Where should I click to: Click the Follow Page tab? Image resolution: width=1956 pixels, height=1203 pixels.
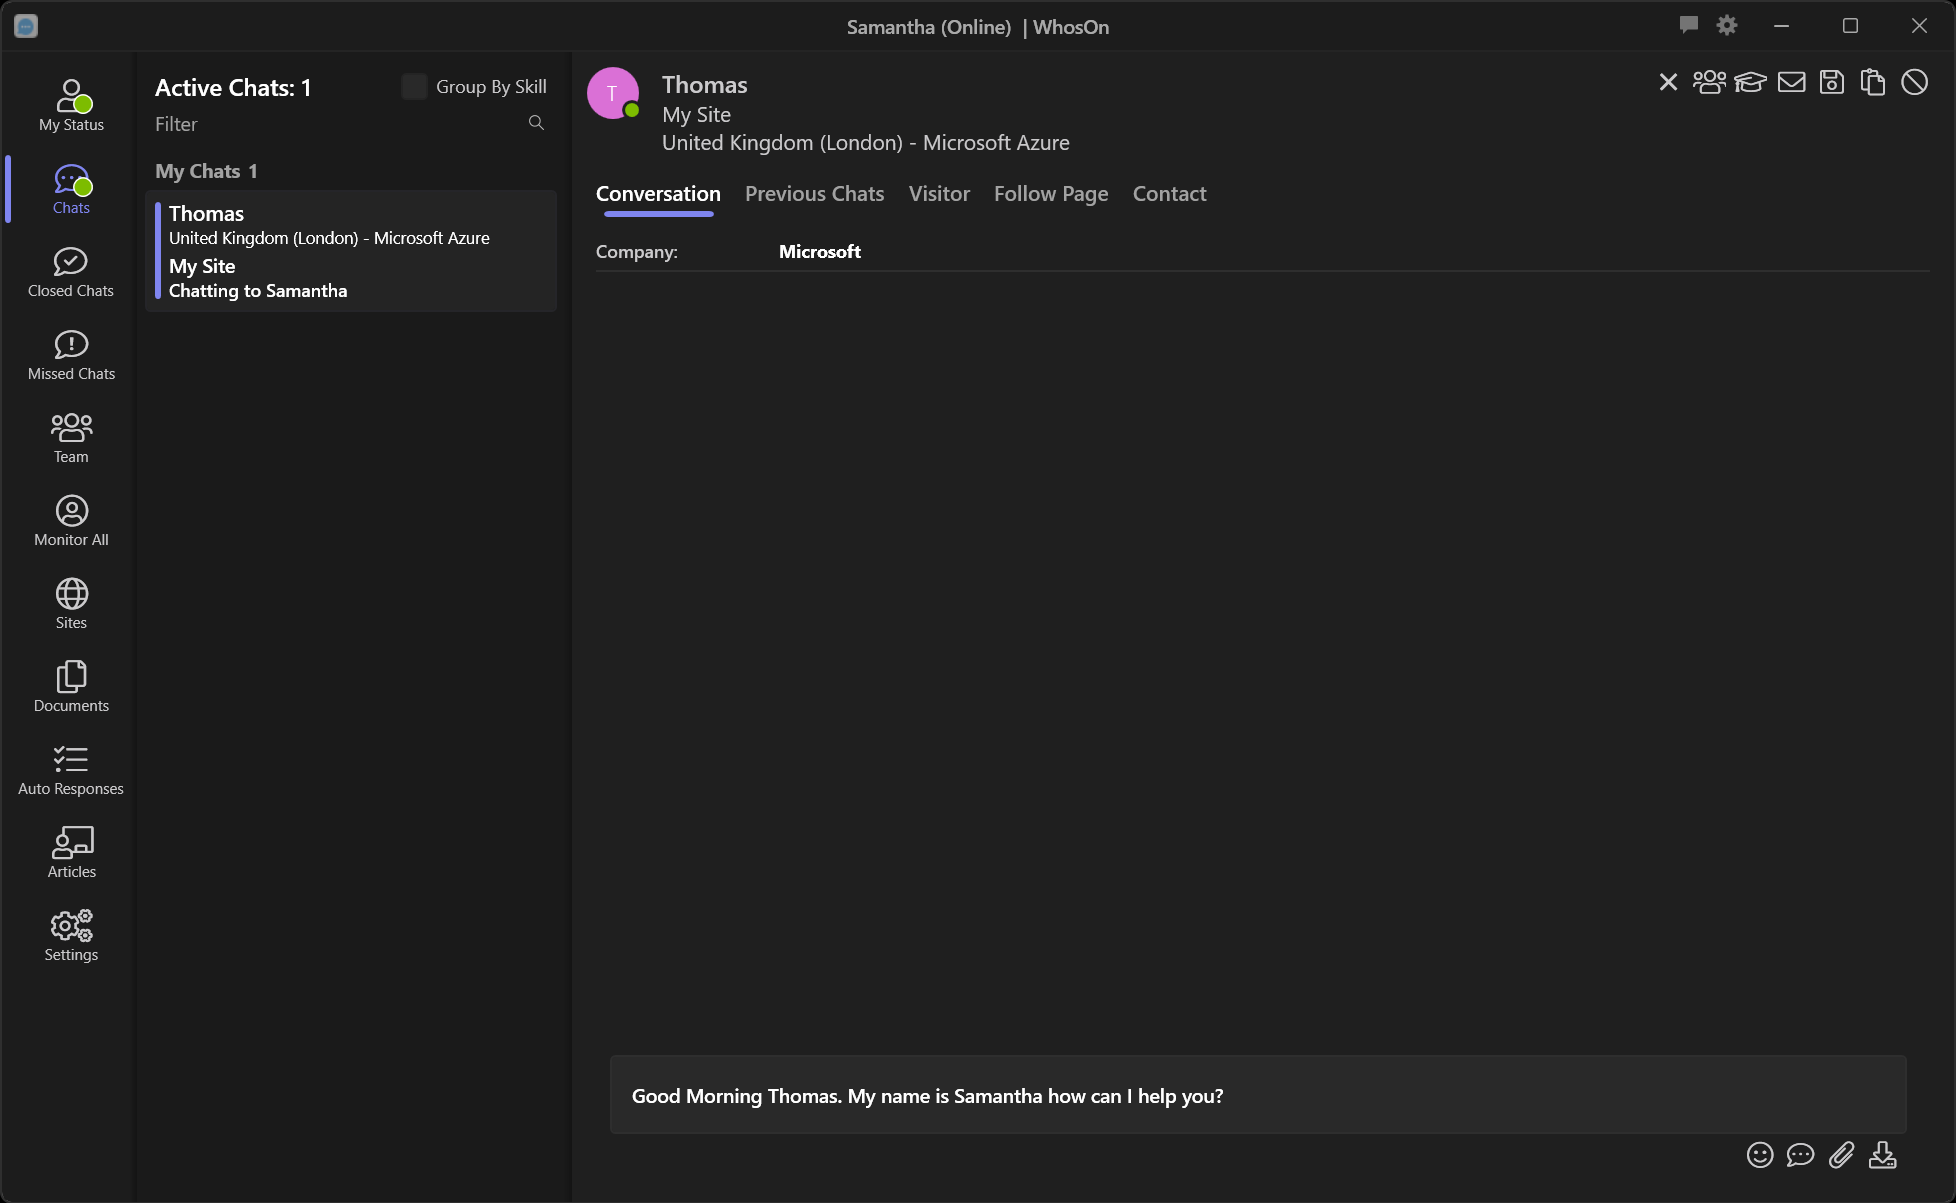coord(1051,193)
